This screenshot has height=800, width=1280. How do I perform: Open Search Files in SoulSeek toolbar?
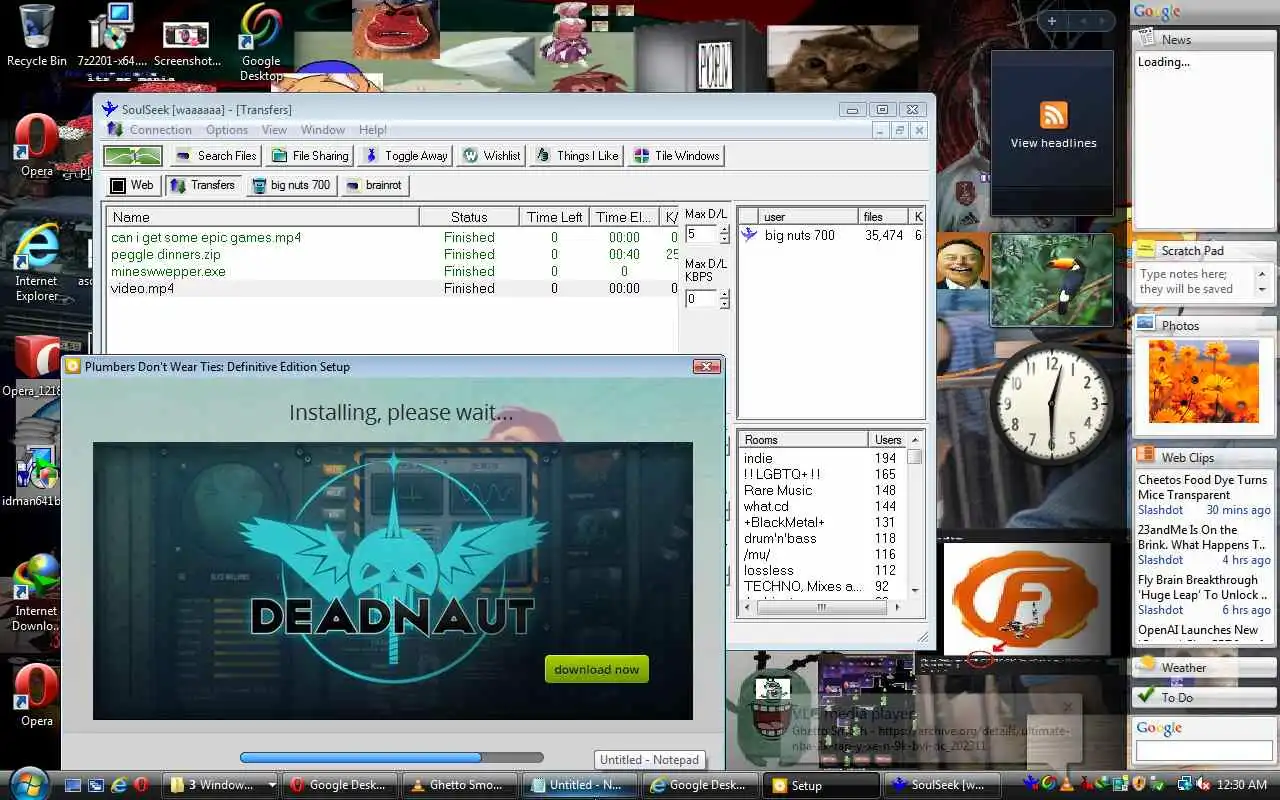[x=216, y=156]
